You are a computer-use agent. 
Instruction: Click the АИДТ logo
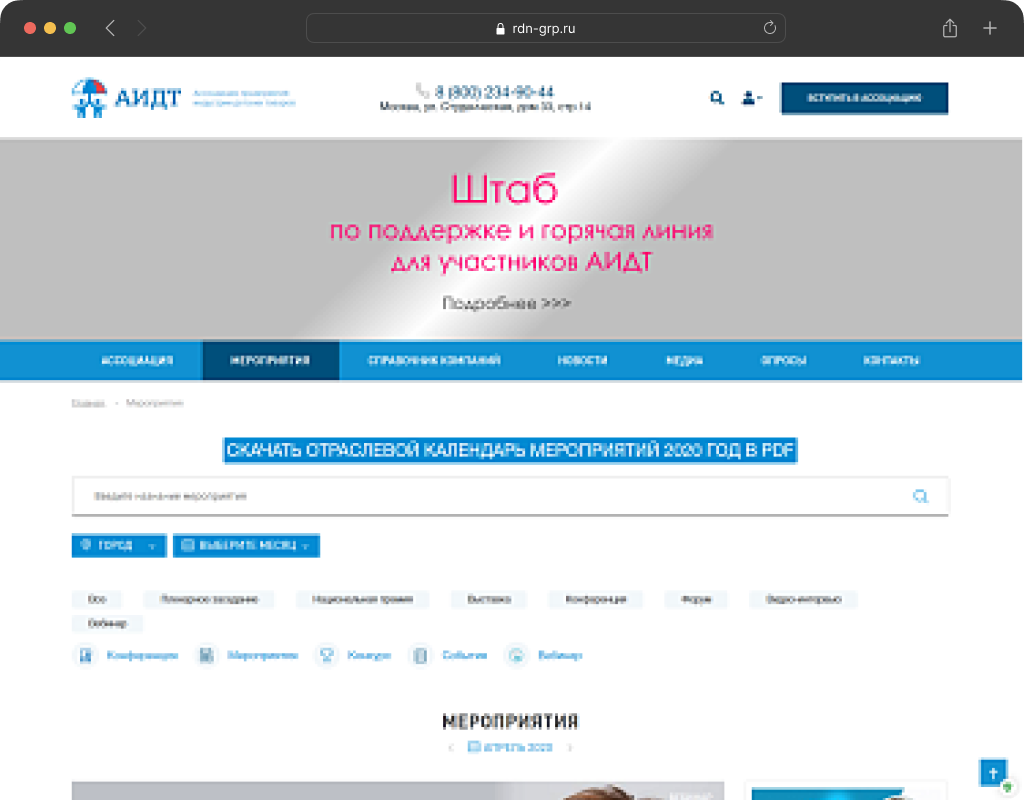(127, 98)
